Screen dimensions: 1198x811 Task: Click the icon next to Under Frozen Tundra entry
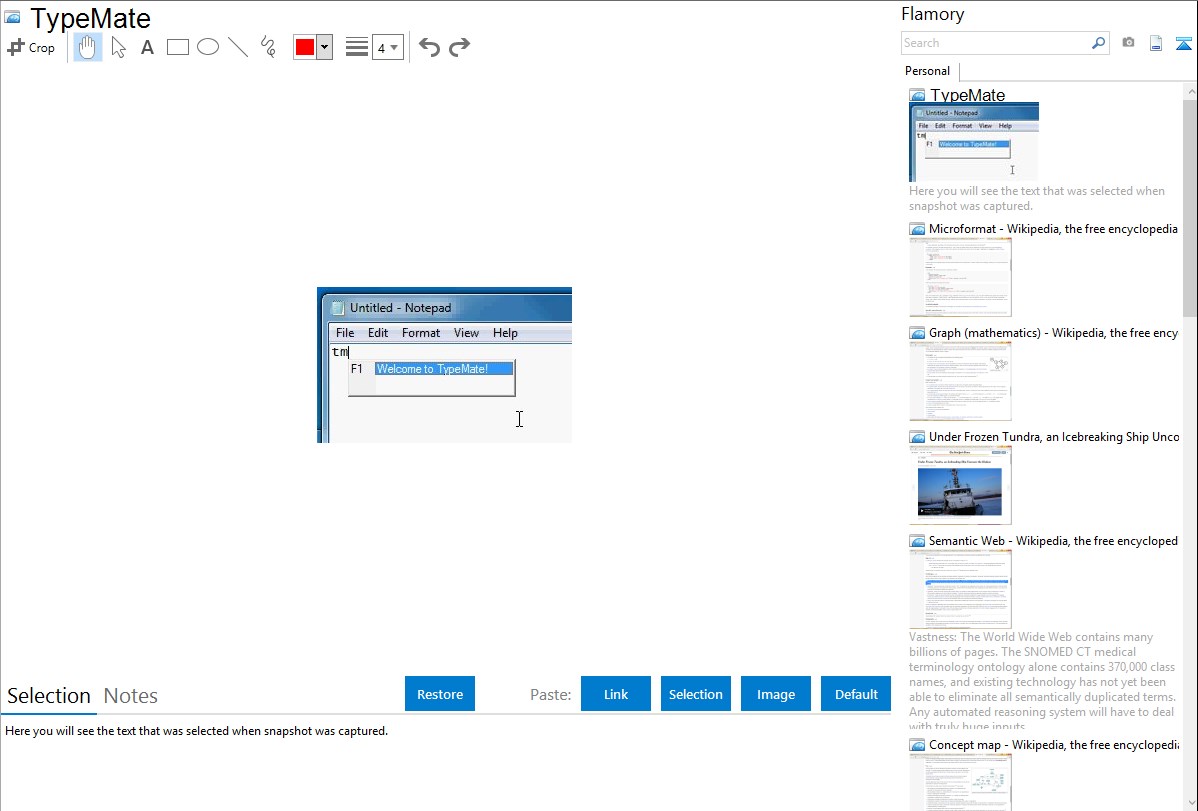click(918, 437)
